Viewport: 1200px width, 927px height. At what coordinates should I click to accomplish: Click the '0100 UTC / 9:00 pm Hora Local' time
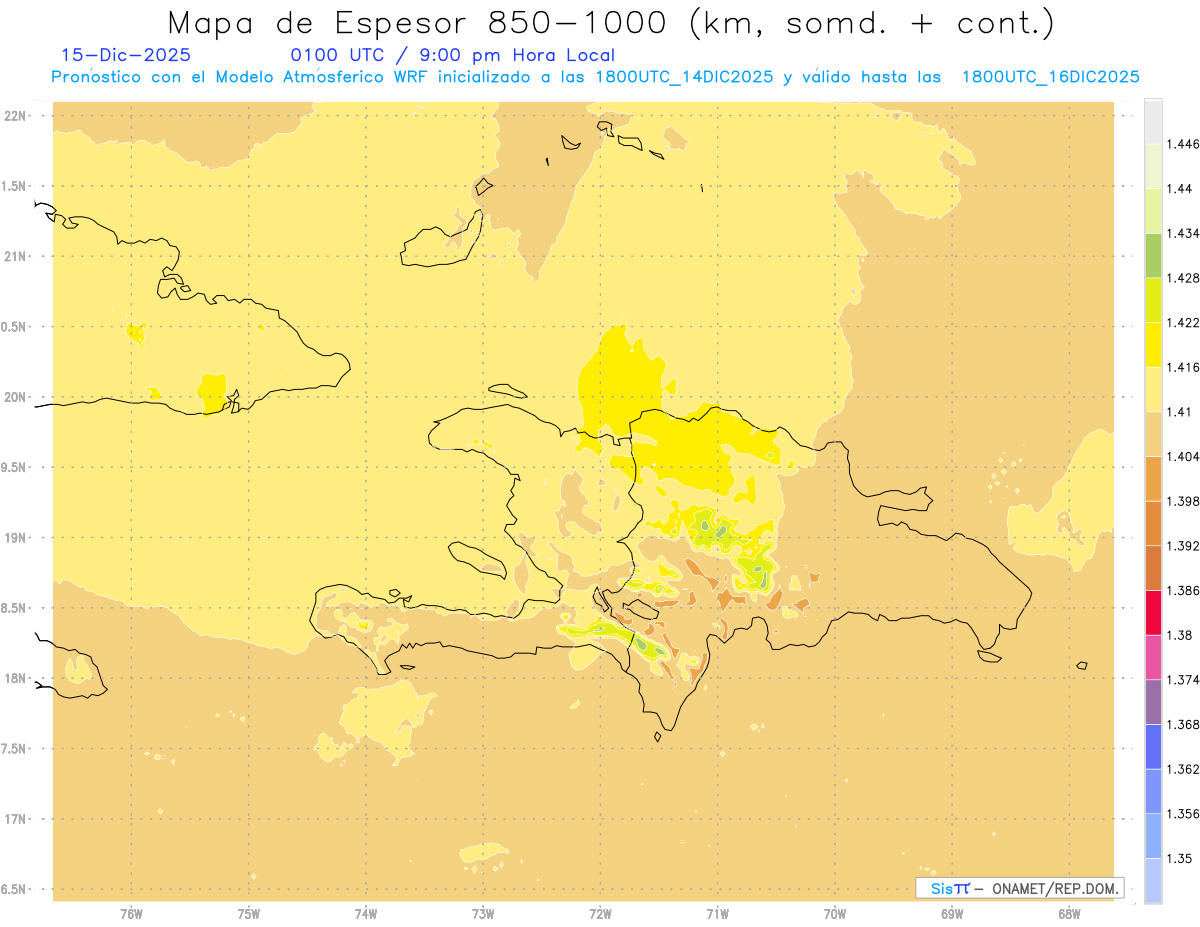[453, 55]
